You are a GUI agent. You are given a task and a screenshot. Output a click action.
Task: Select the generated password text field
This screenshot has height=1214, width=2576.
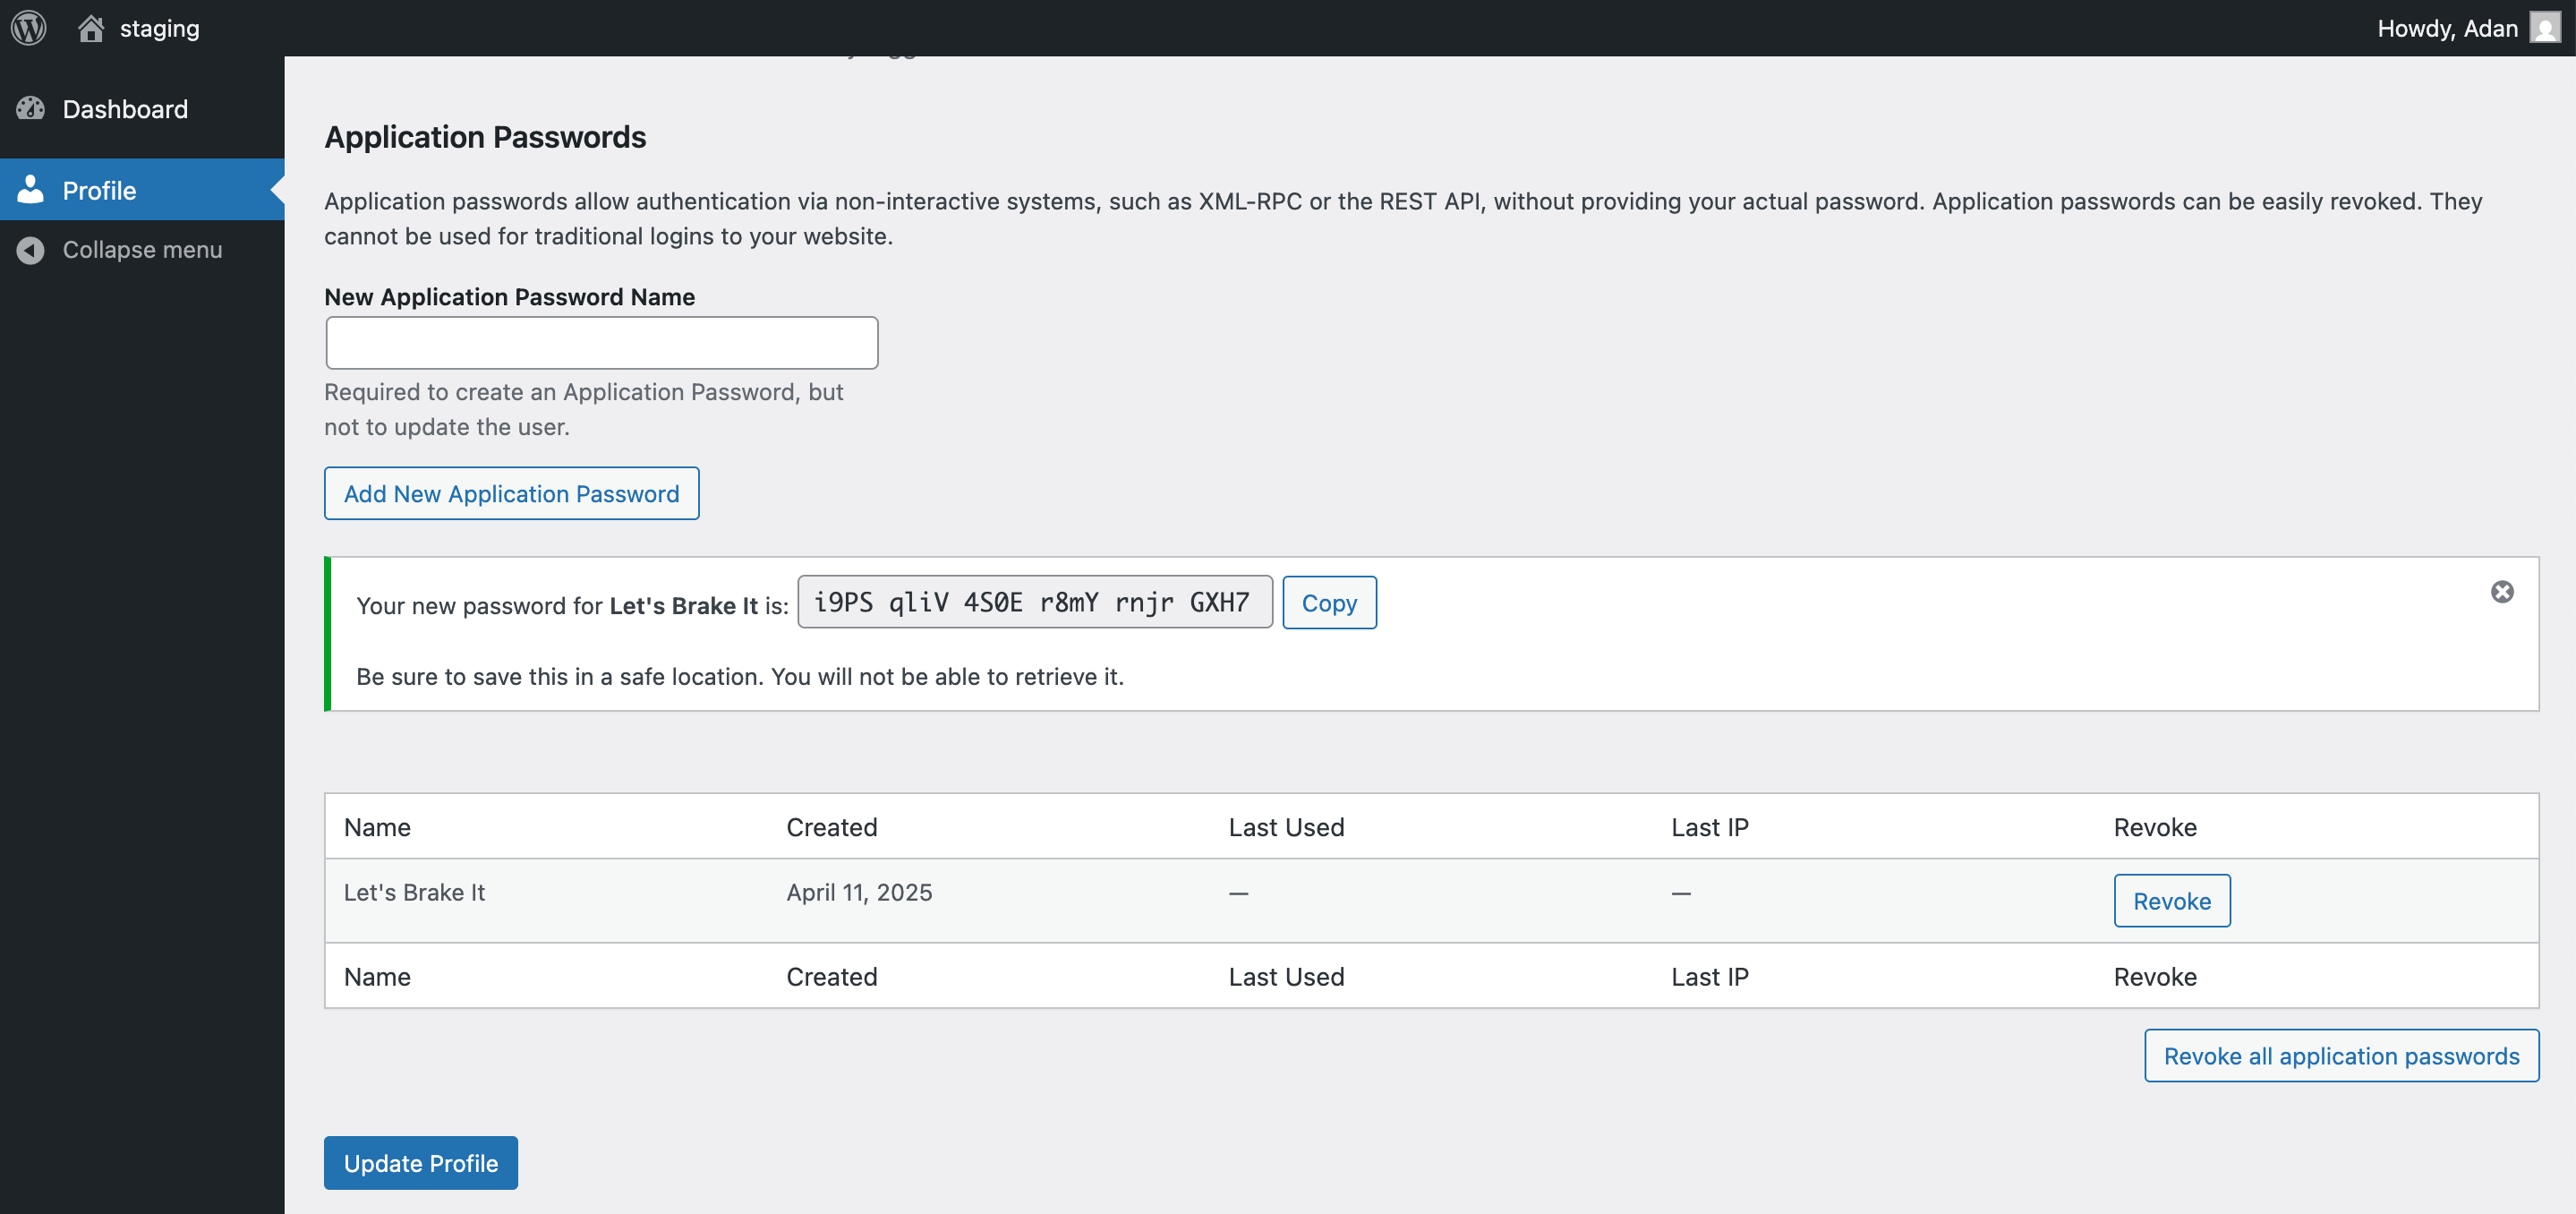1035,602
